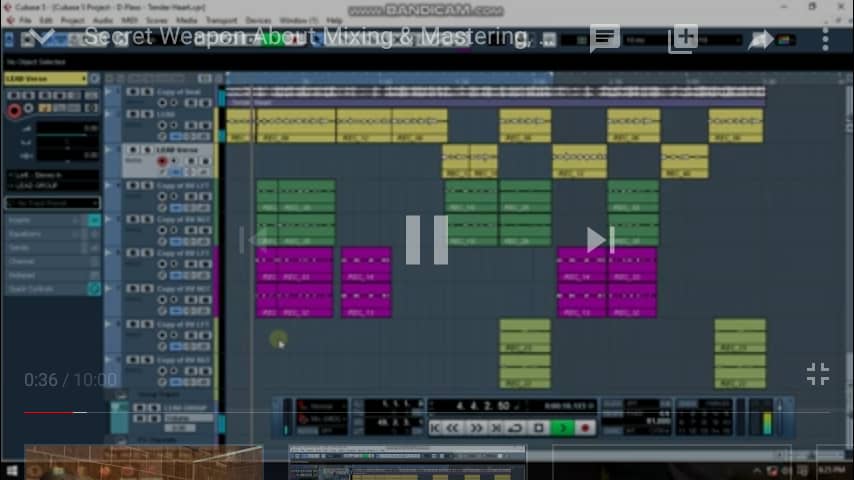Mute the LEAD Verse track
This screenshot has height=480, width=854.
pos(132,149)
